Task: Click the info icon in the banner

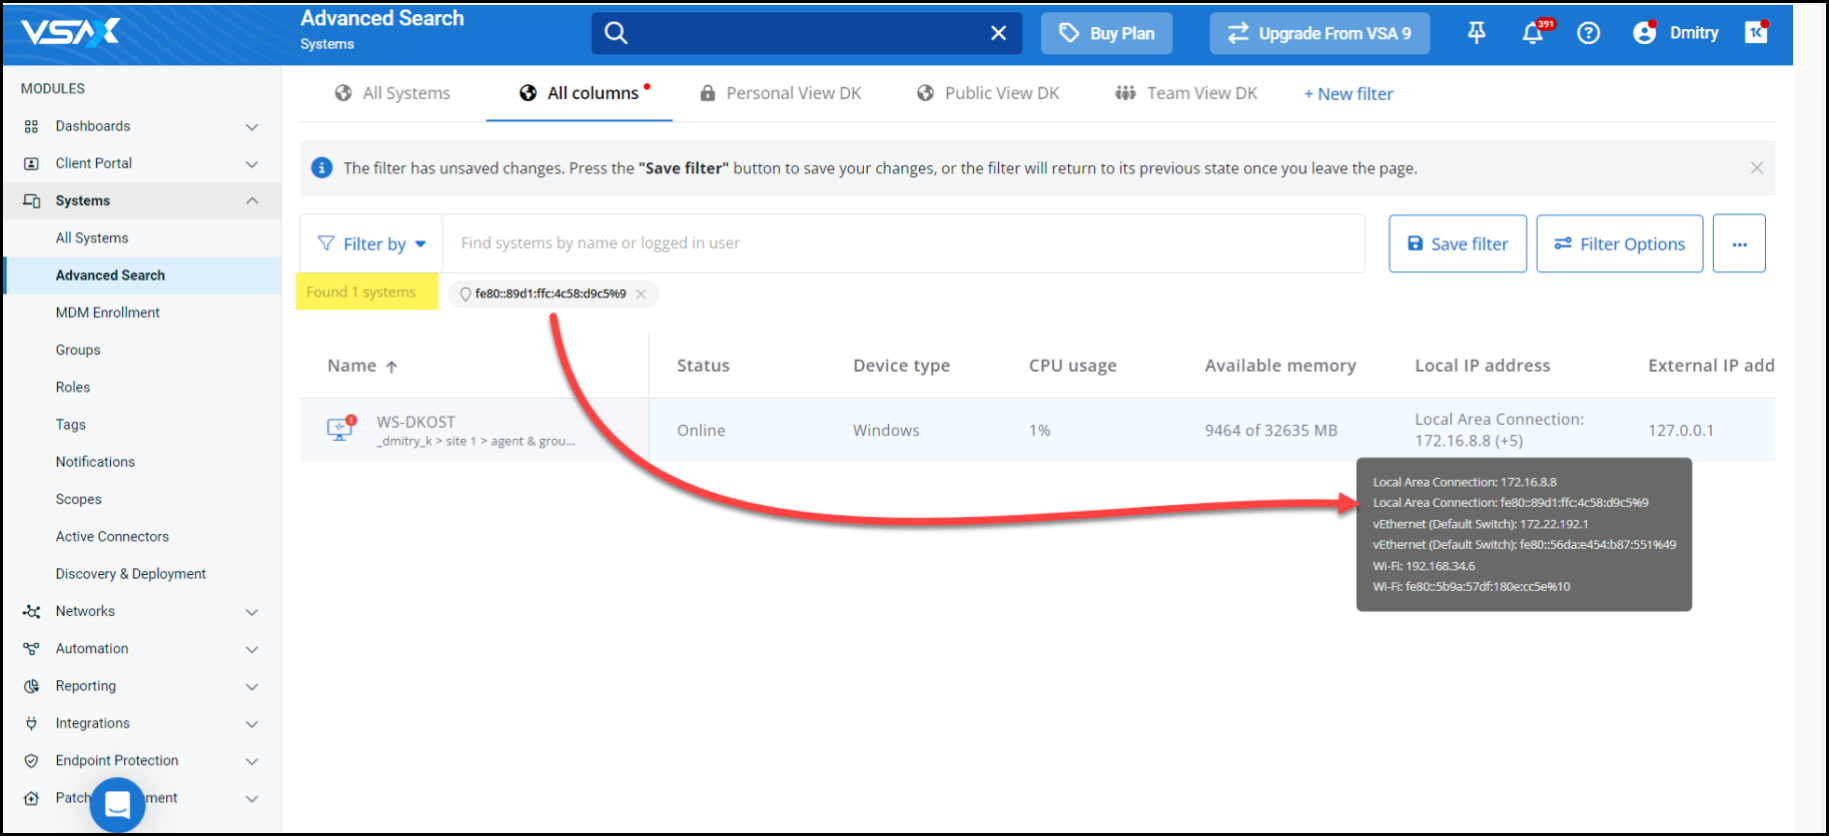Action: [322, 168]
